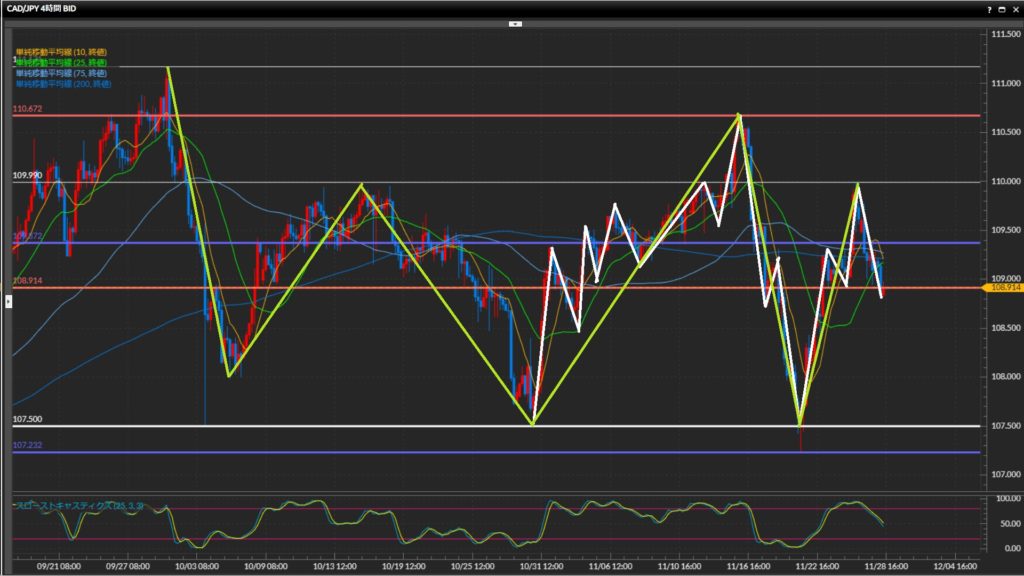Expand the top toolbar dropdown arrow
Screen dimensions: 1024x576
(515, 22)
